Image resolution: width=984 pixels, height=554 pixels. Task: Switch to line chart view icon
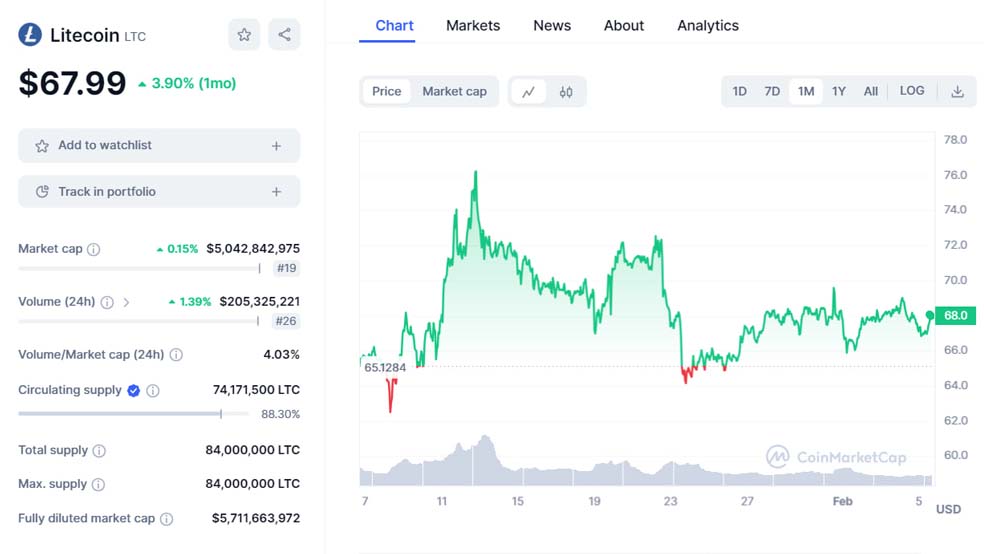(x=528, y=92)
